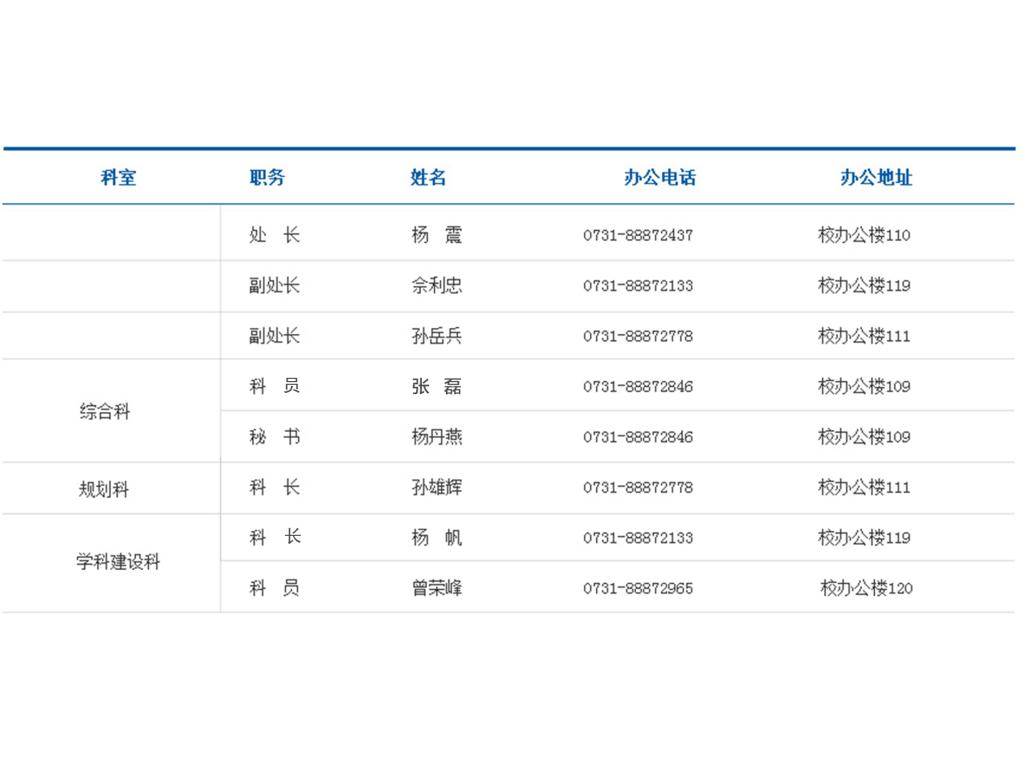1024x767 pixels.
Task: Click the 职务 column header
Action: (267, 178)
